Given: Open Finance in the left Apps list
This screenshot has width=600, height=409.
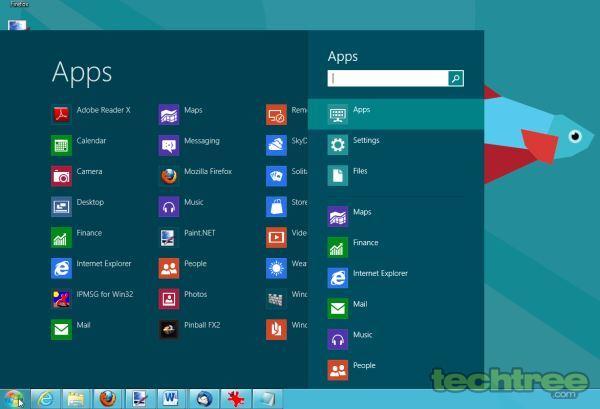Looking at the screenshot, I should click(61, 237).
